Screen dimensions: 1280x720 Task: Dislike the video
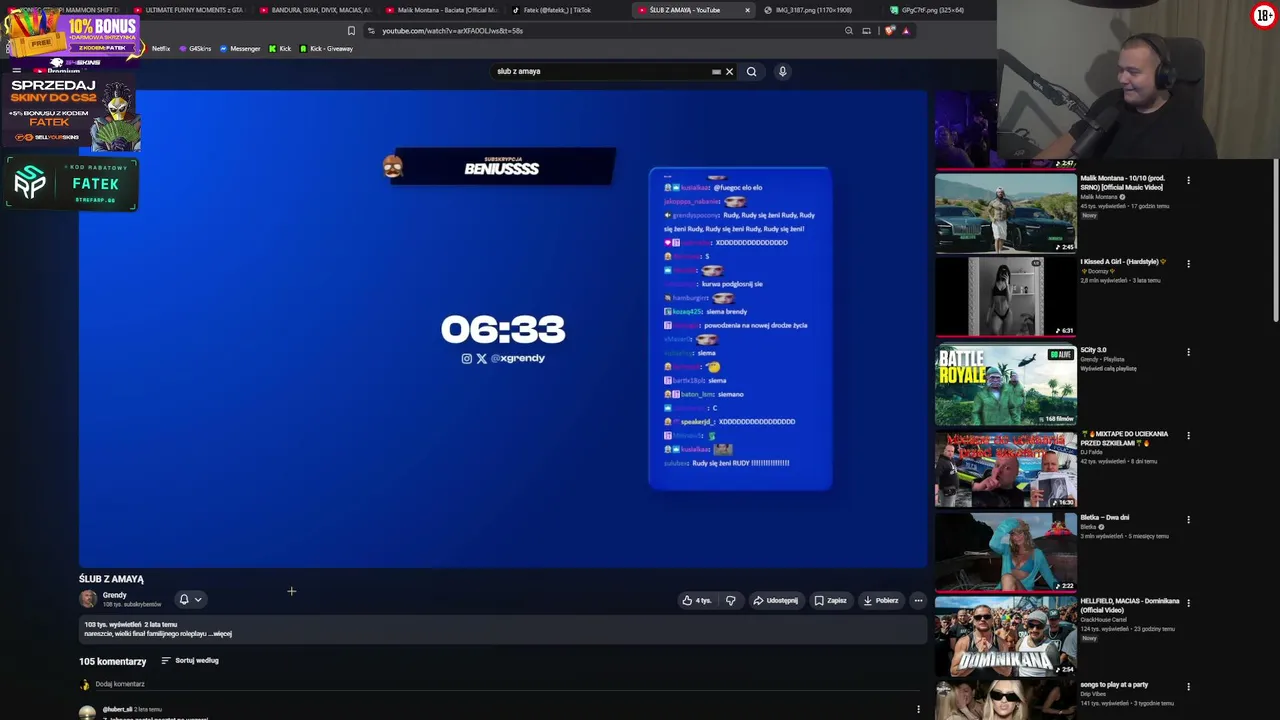click(730, 601)
